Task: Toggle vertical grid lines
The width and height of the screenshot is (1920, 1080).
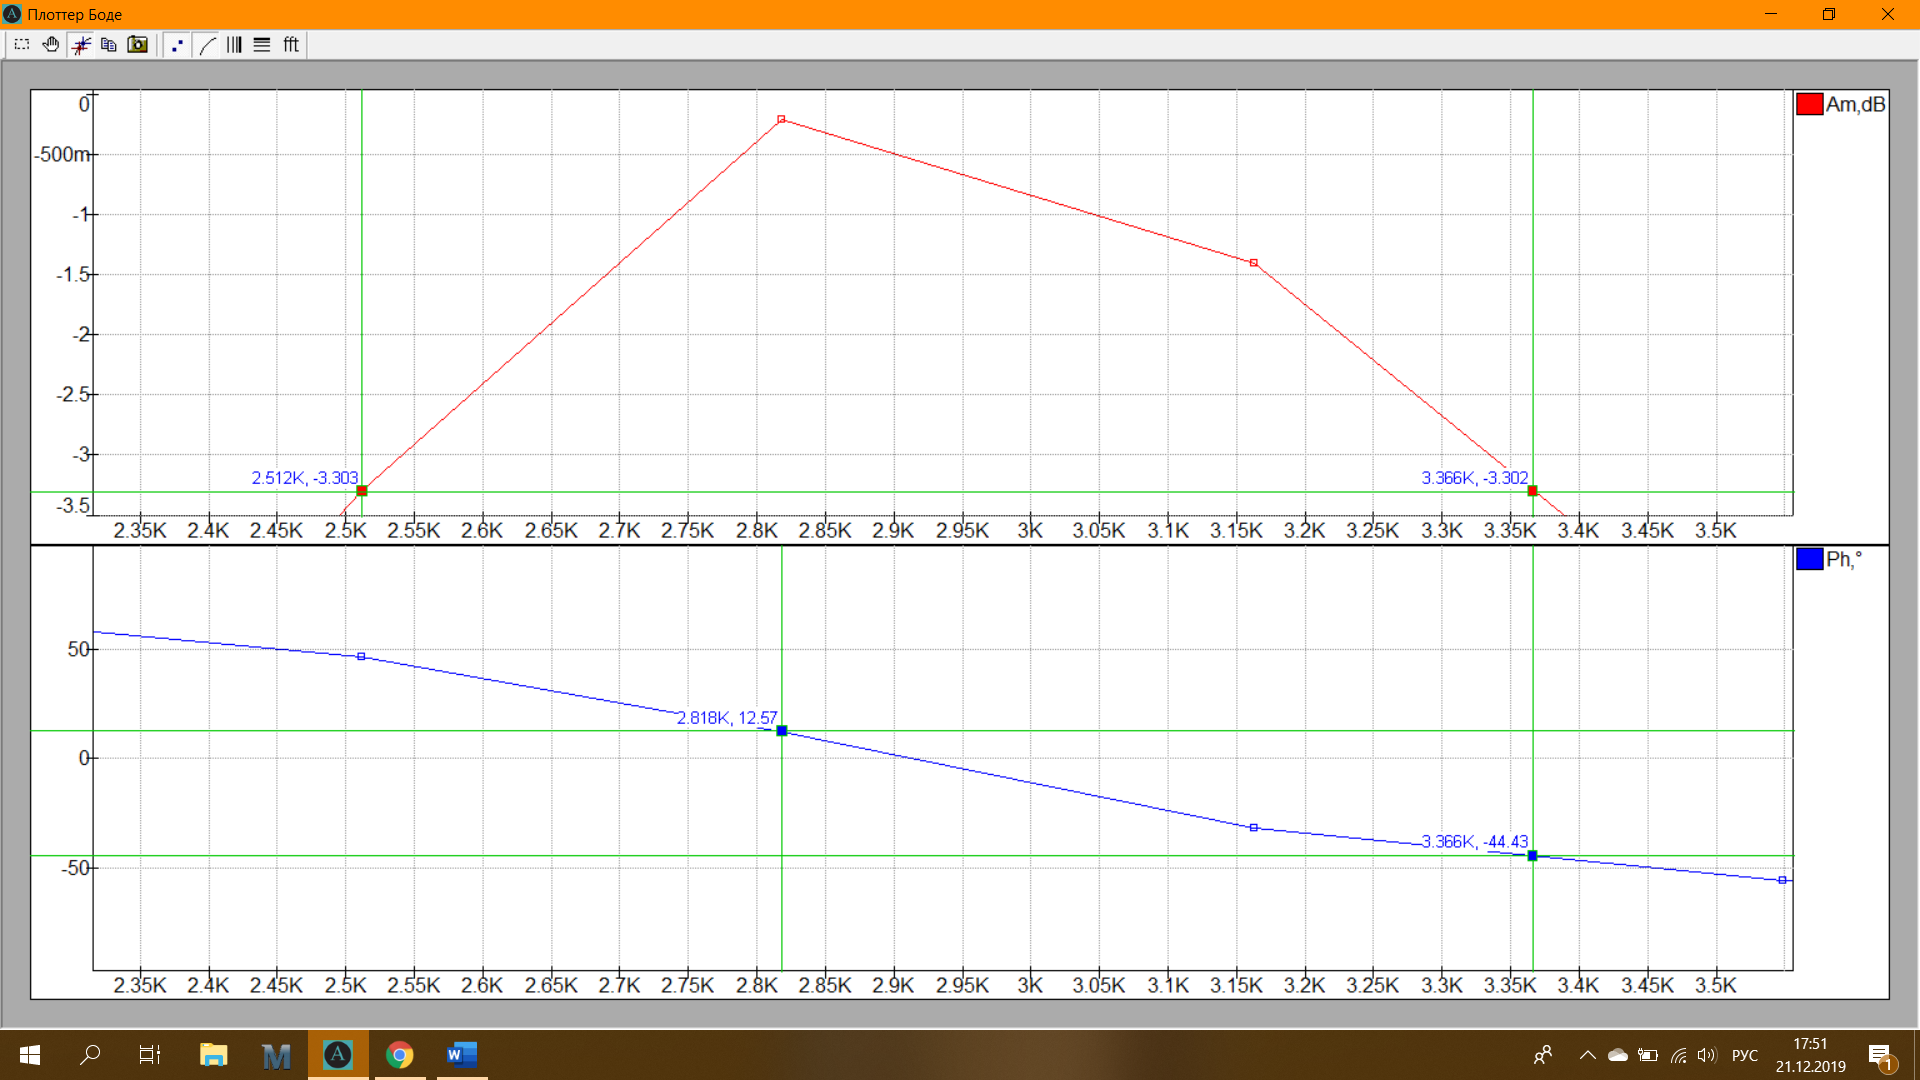Action: [x=234, y=45]
